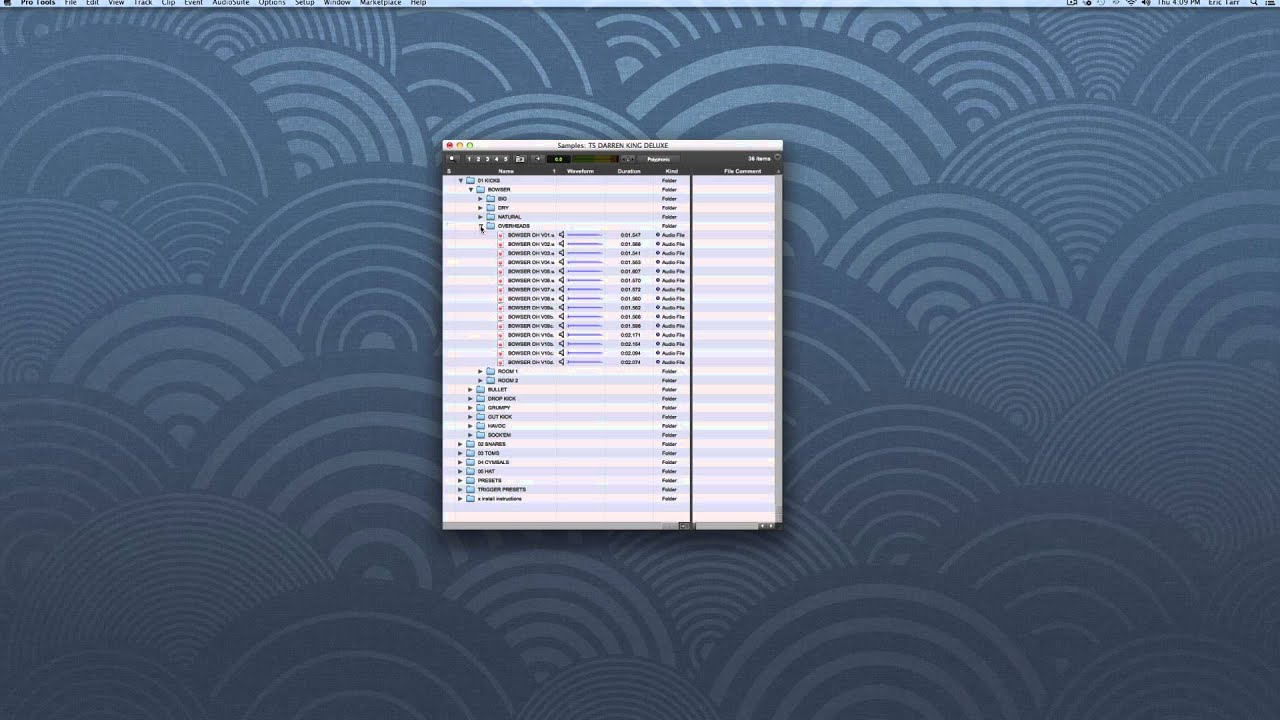Toggle the audio files conform to tempo button
Viewport: 1280px width, 720px height.
pos(628,159)
